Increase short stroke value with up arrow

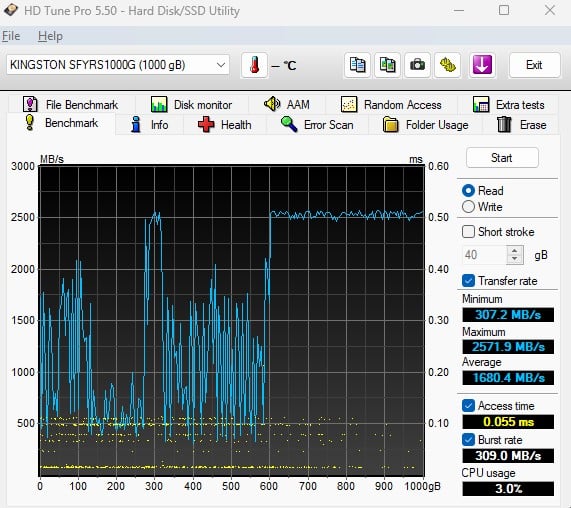[515, 251]
